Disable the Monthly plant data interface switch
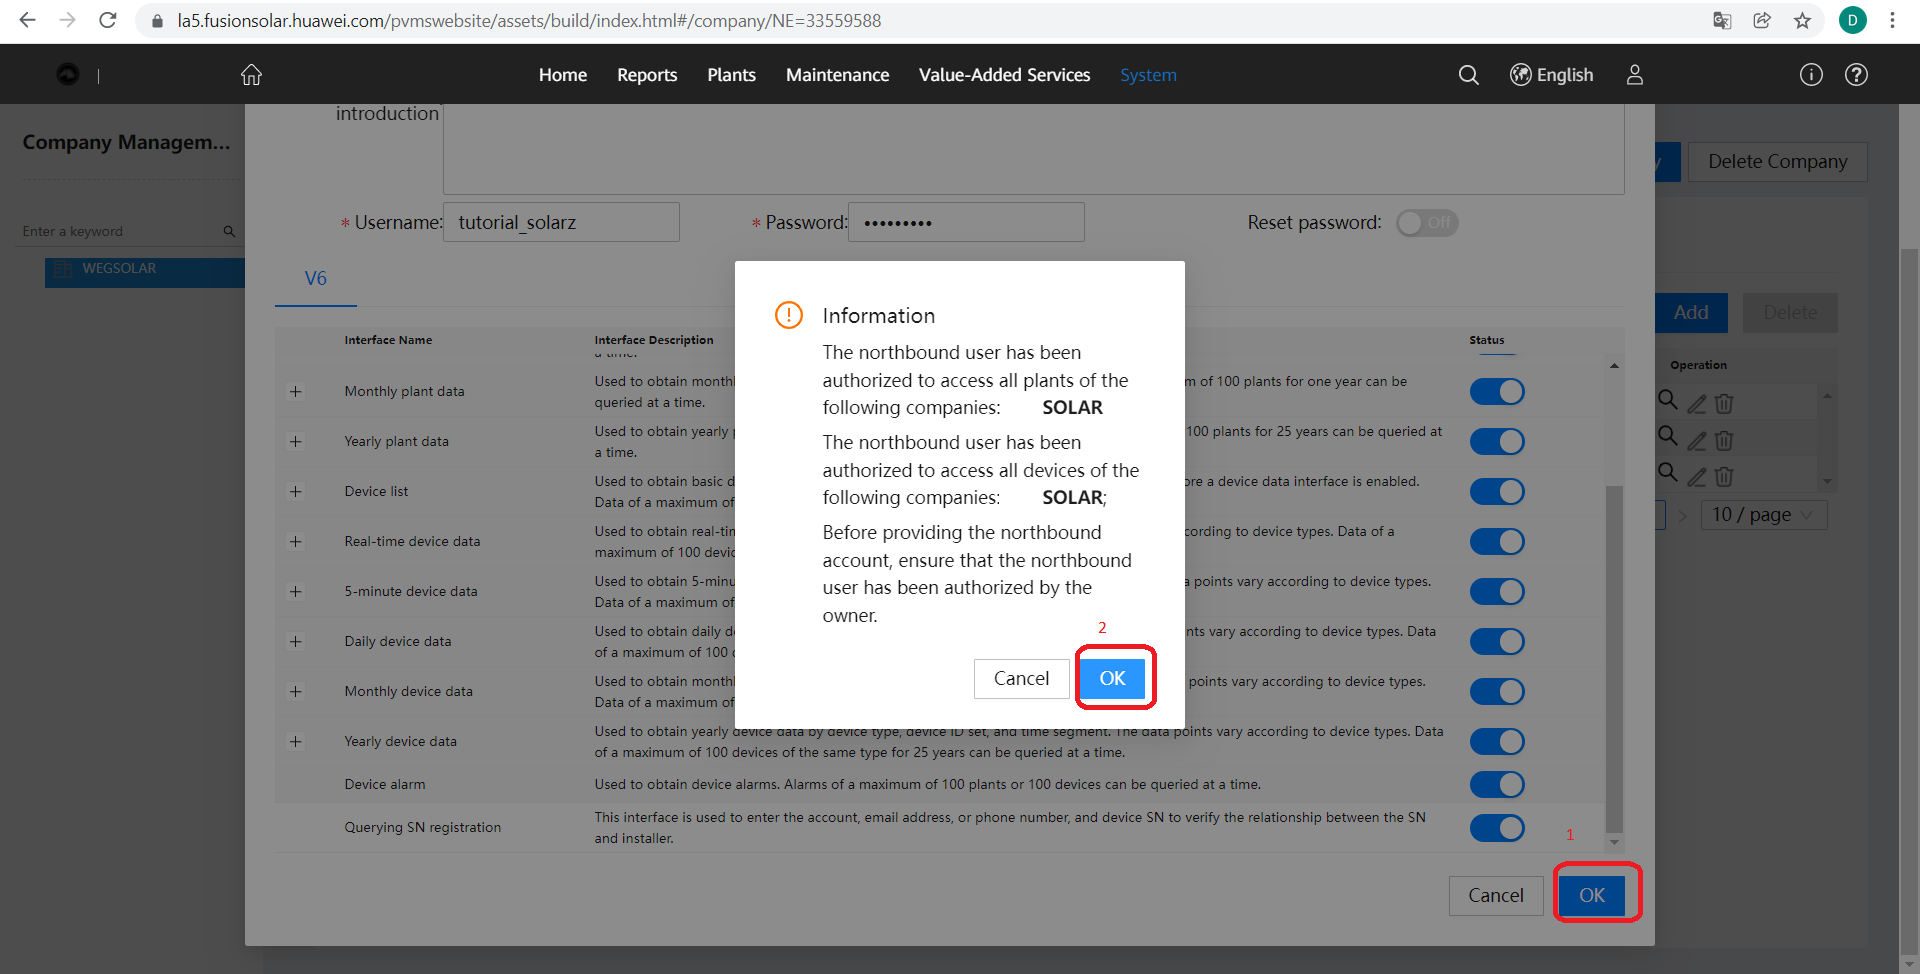 coord(1496,392)
